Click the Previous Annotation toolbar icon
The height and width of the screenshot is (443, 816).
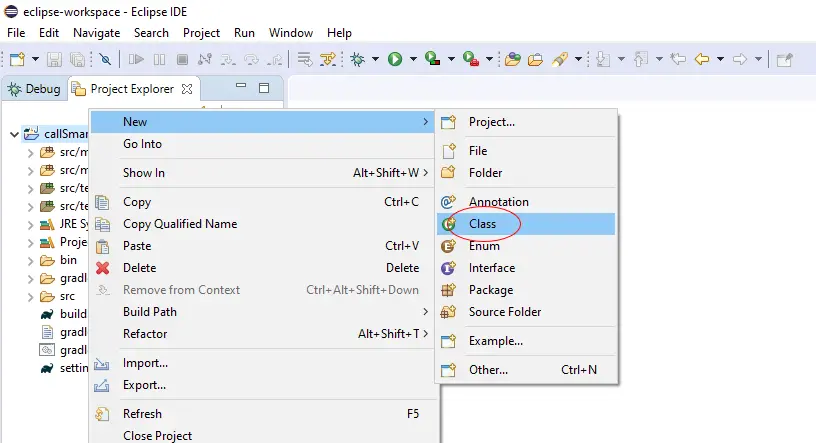click(x=641, y=59)
